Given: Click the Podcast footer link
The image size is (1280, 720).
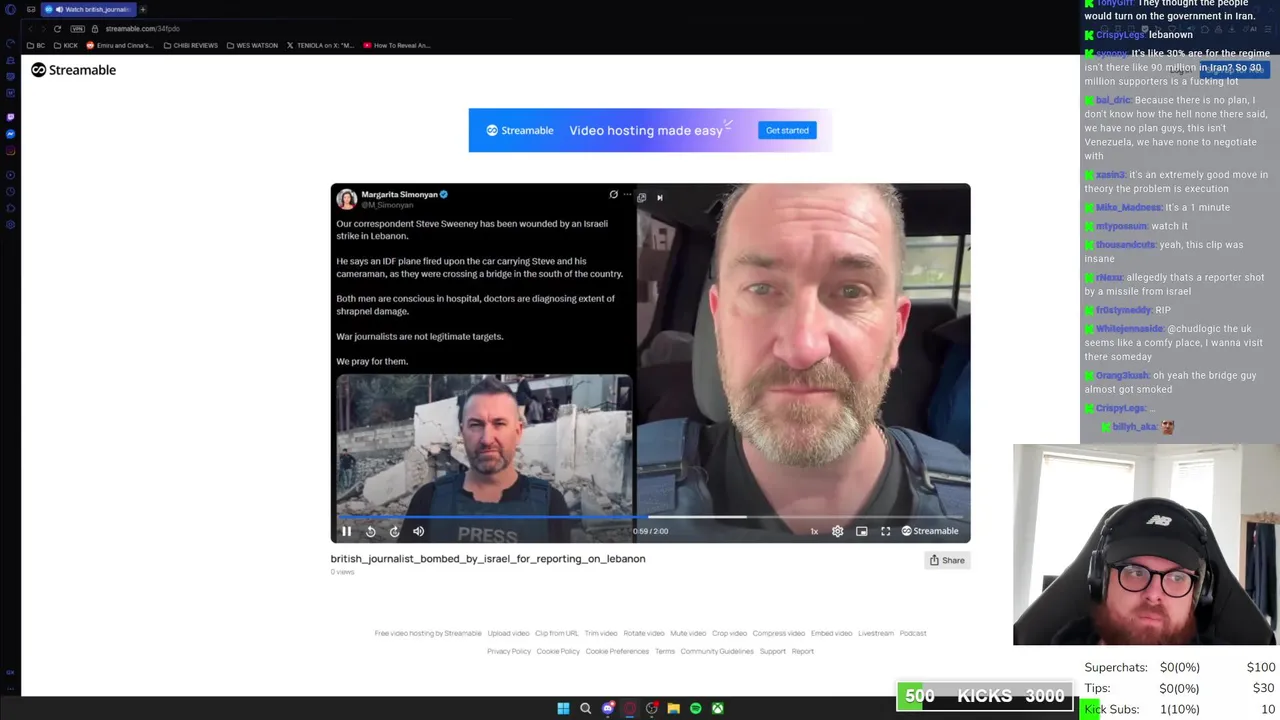Looking at the screenshot, I should coord(913,633).
